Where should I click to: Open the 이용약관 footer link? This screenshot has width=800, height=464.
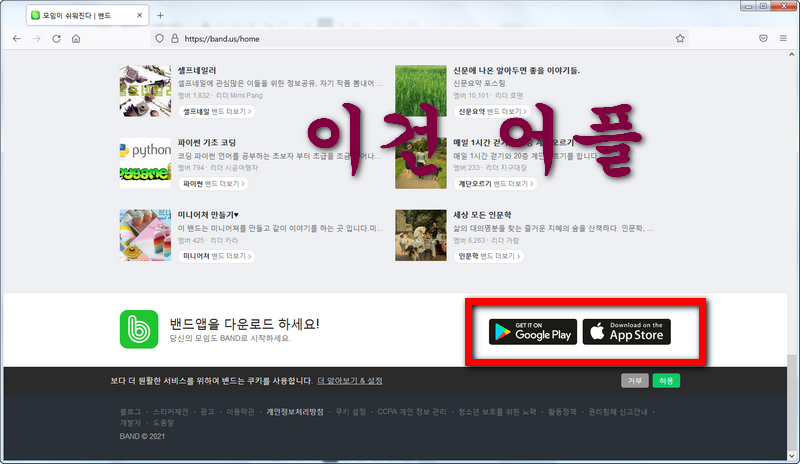click(240, 412)
